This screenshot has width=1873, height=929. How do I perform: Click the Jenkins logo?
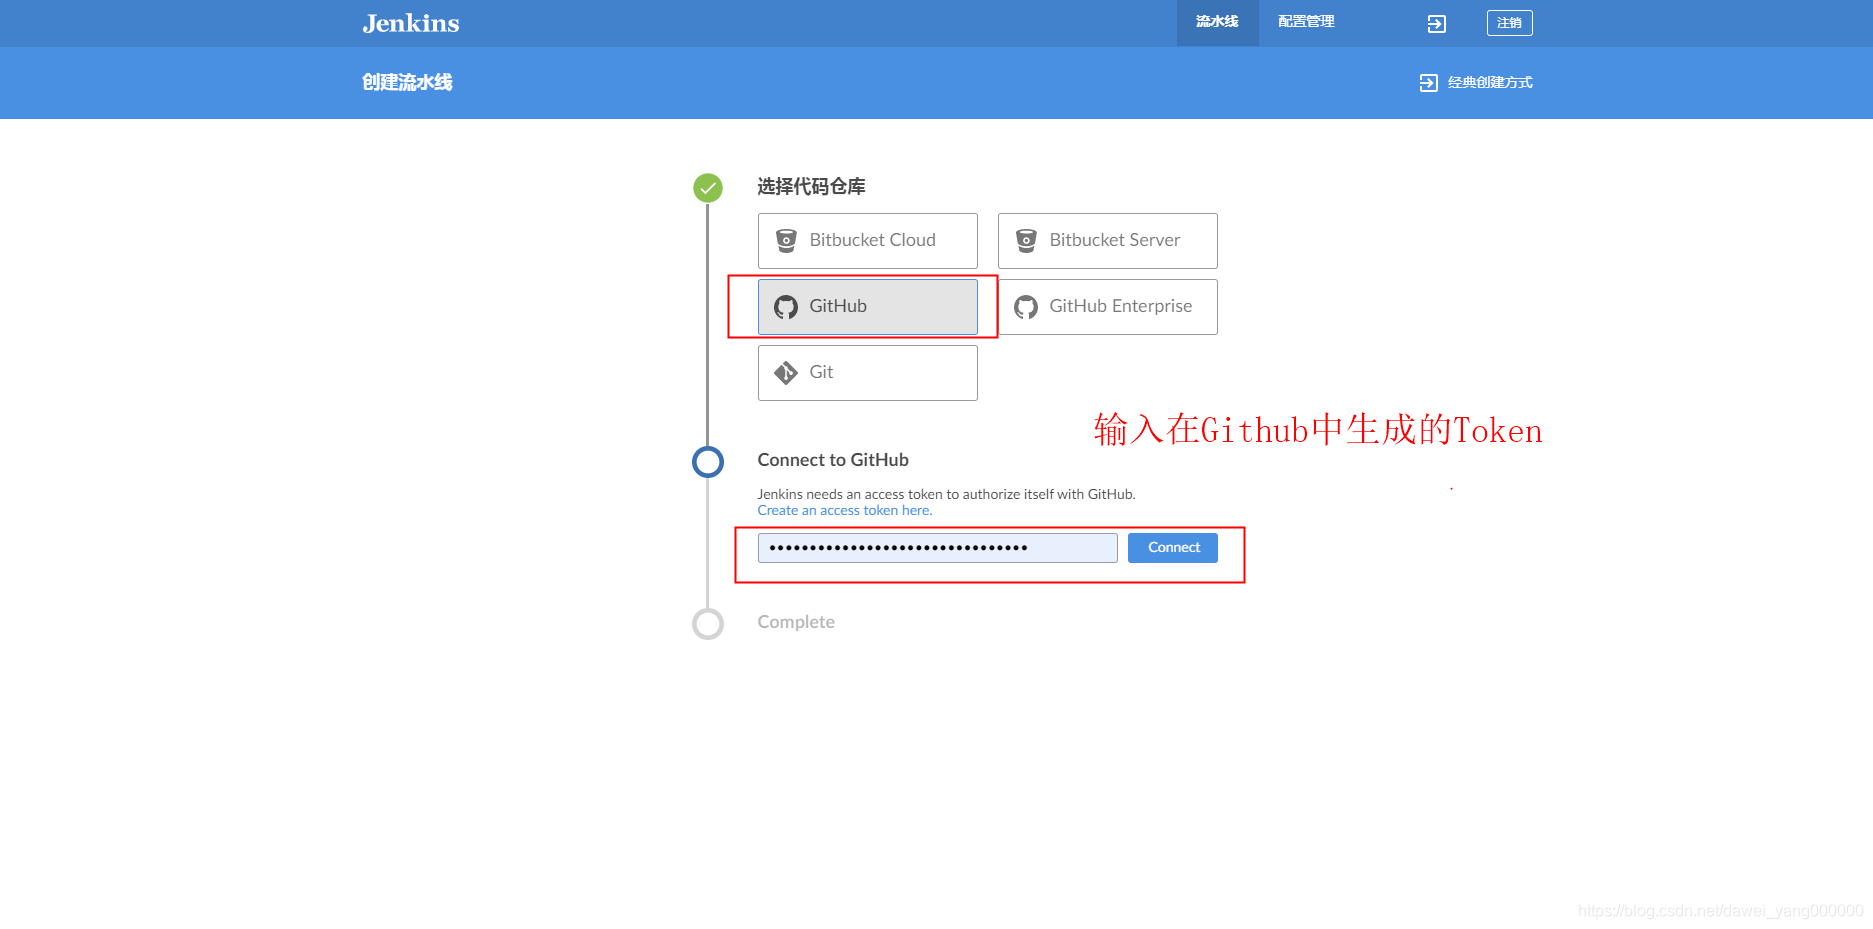pos(410,23)
